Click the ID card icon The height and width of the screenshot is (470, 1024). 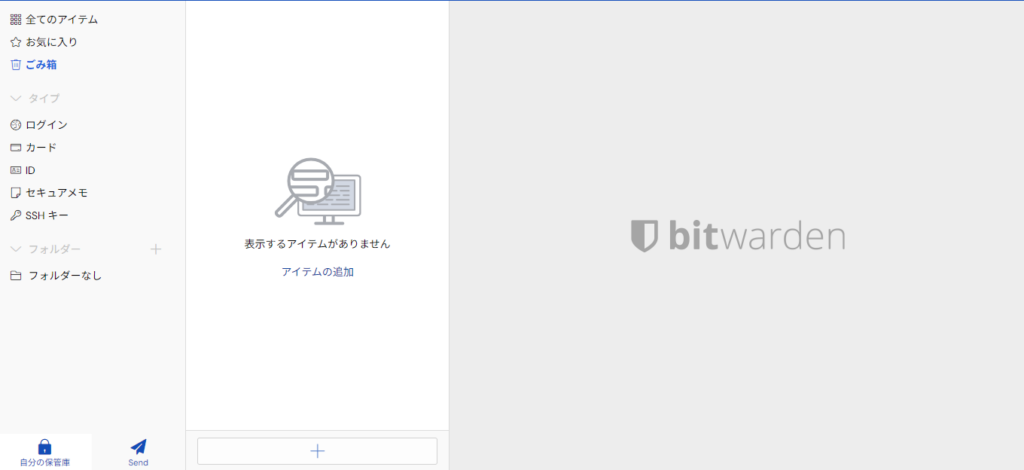click(x=16, y=170)
